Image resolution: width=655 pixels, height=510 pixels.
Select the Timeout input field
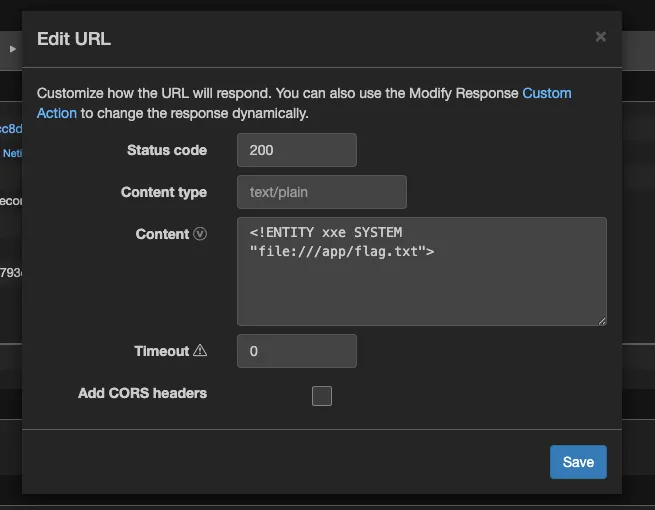coord(296,351)
